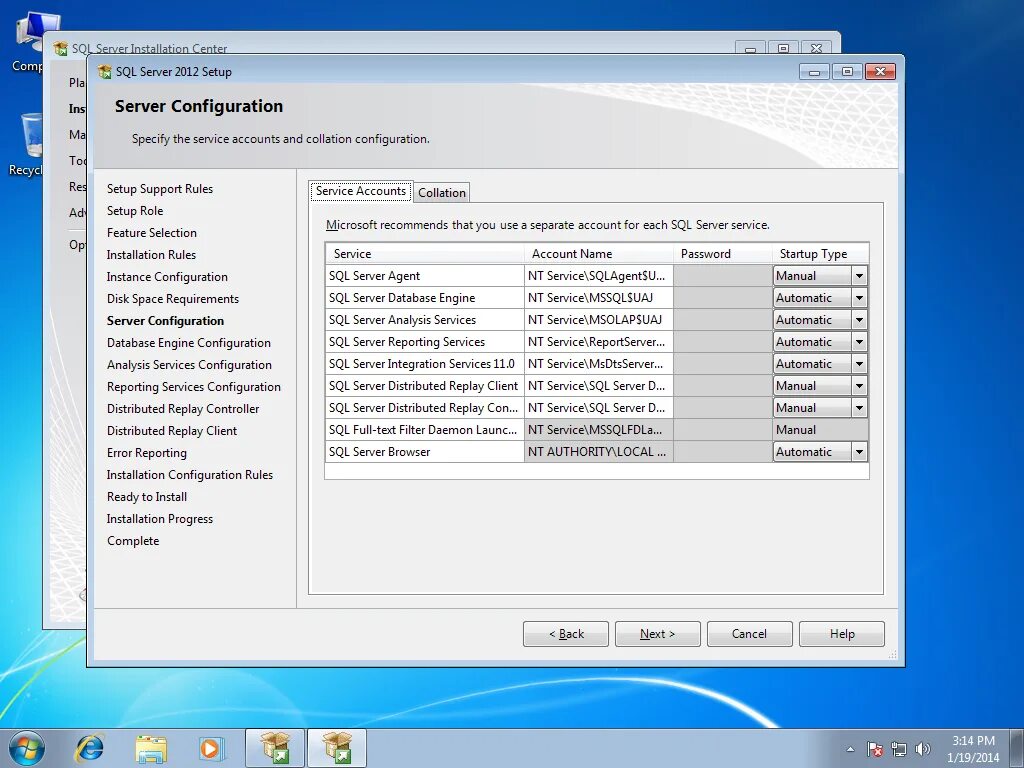This screenshot has width=1024, height=768.
Task: Open startup type dropdown for SQL Server Agent
Action: click(859, 276)
